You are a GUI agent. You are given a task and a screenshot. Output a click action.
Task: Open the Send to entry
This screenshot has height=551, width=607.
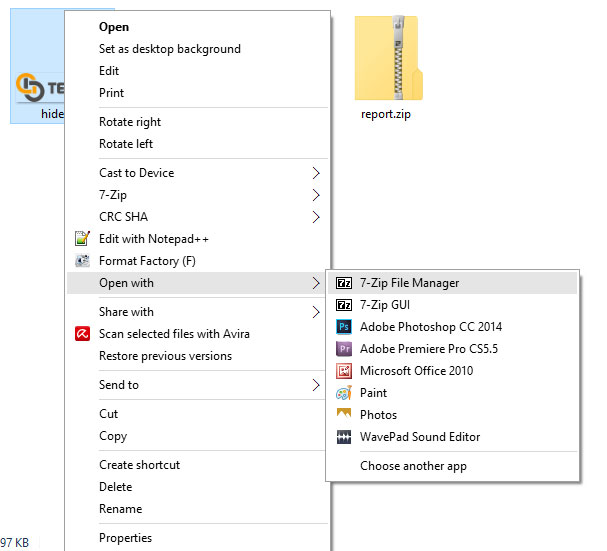click(197, 385)
